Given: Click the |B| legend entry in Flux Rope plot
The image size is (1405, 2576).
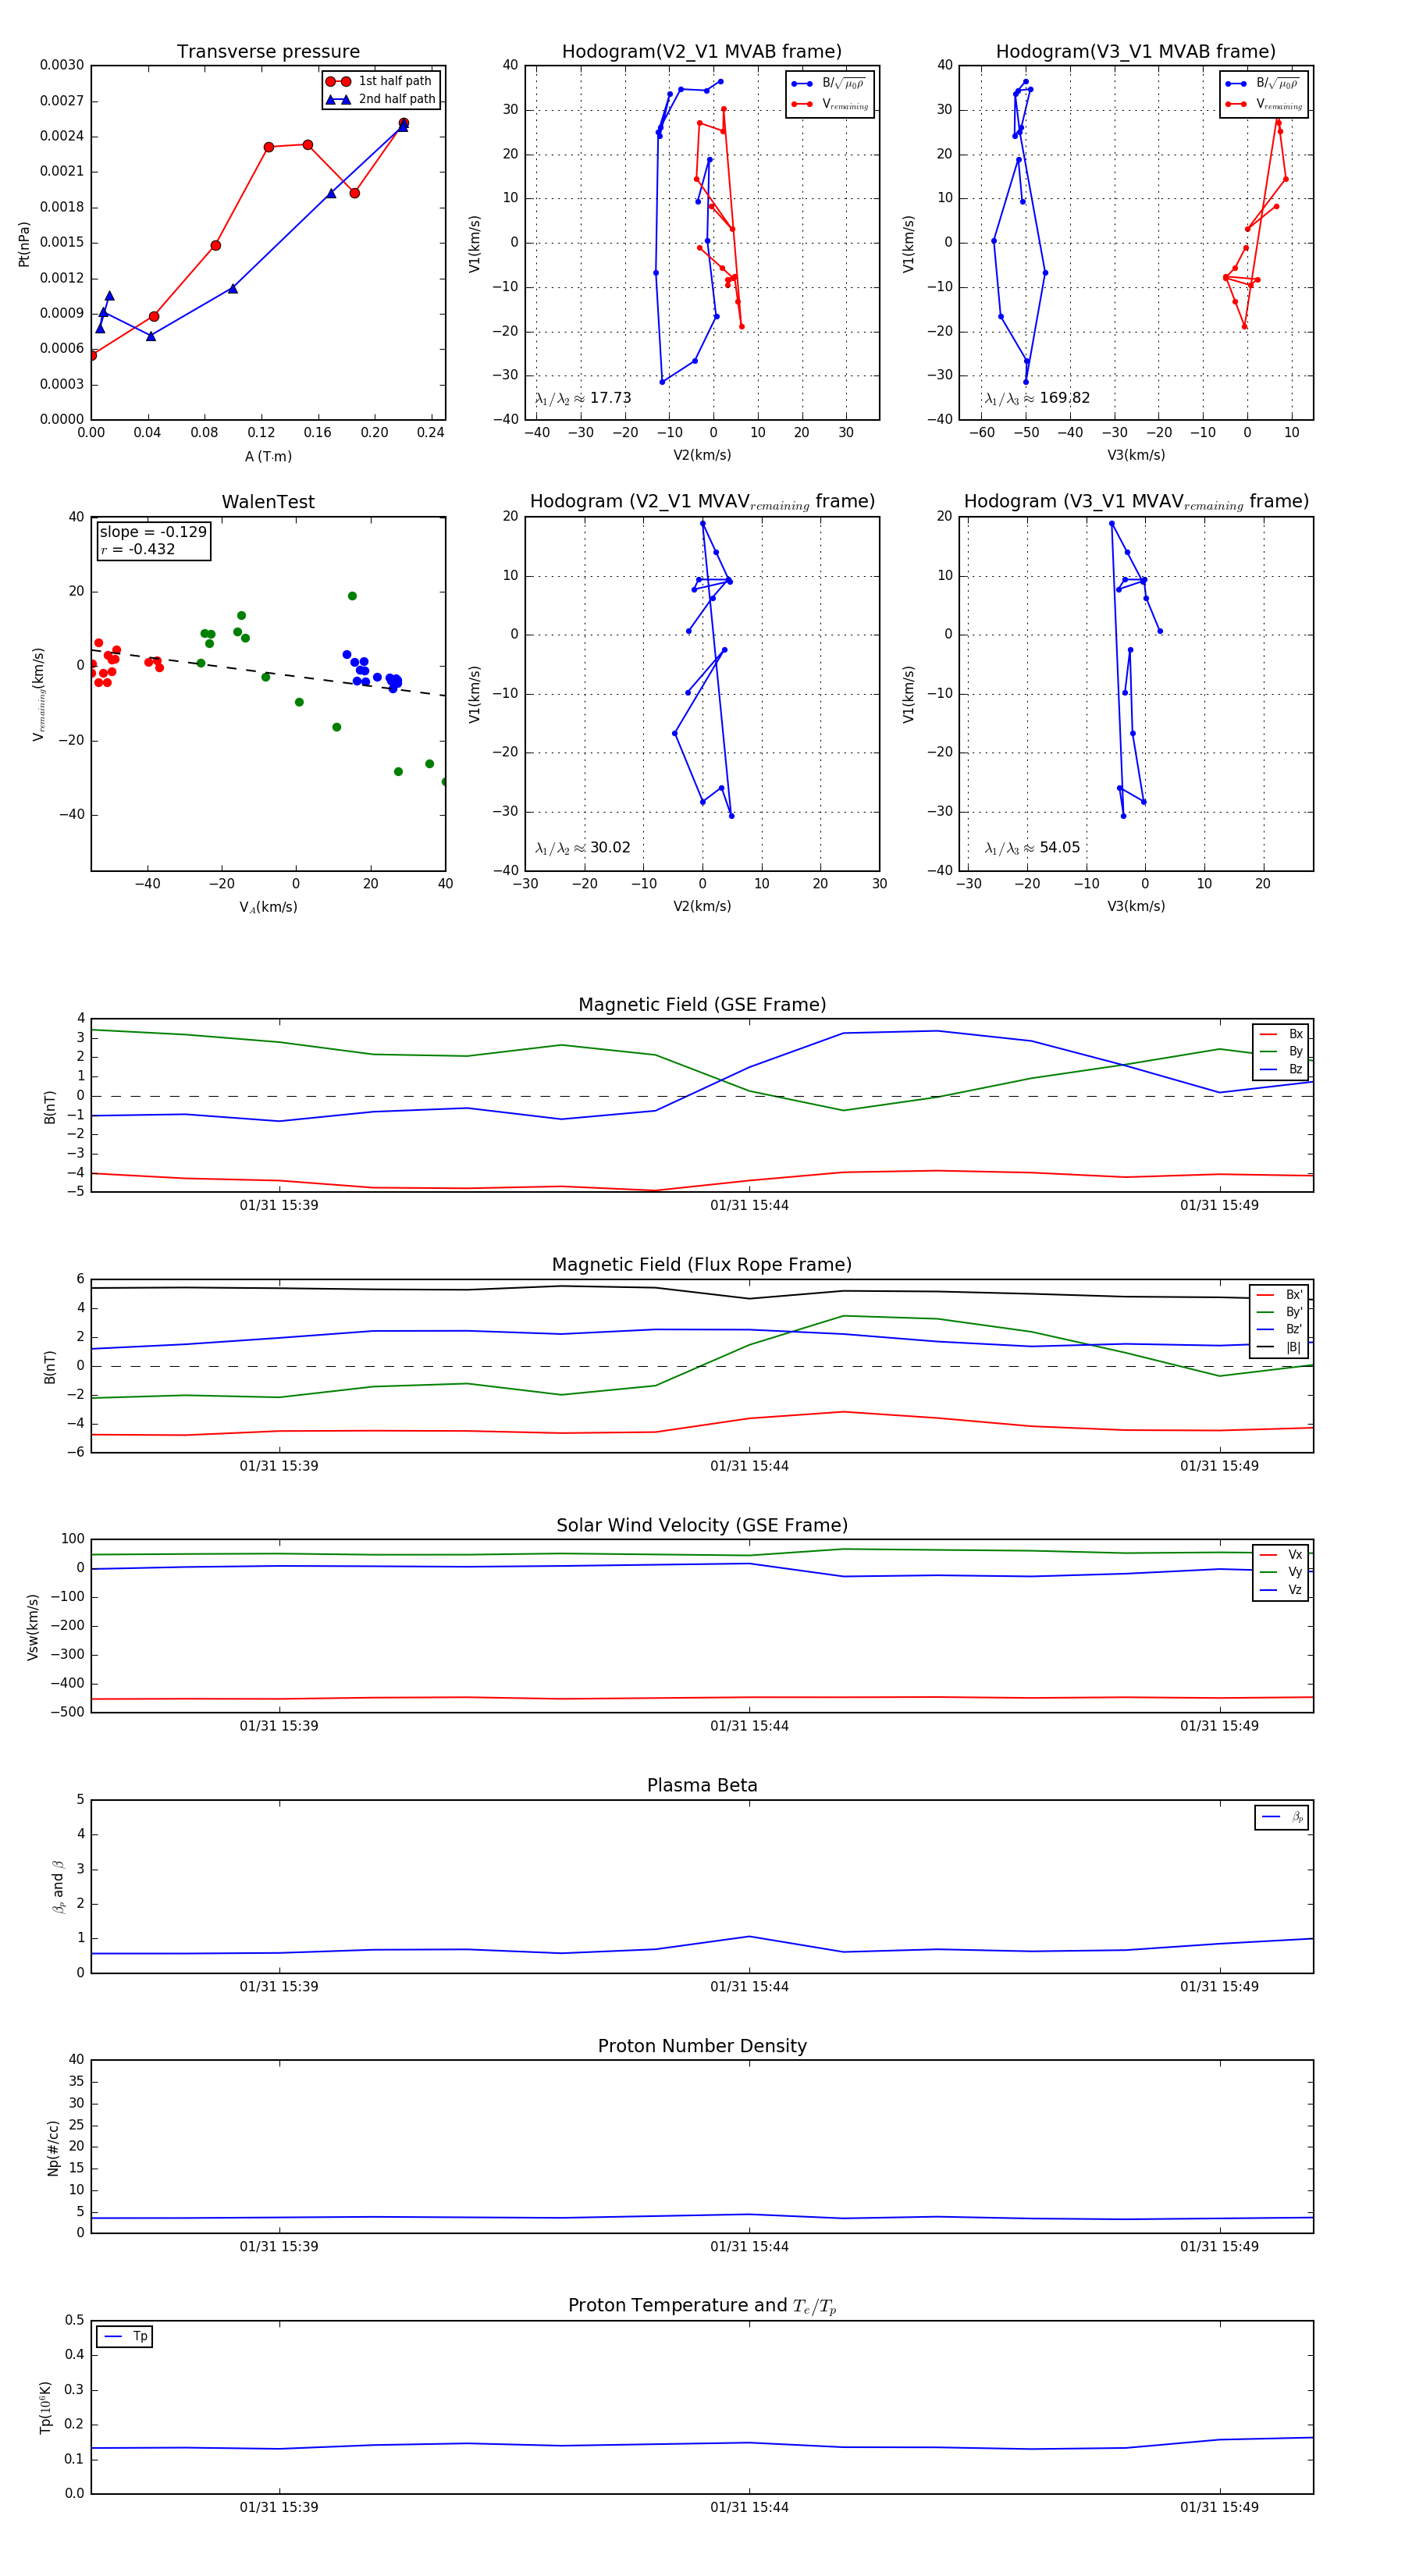Looking at the screenshot, I should [x=1279, y=1347].
